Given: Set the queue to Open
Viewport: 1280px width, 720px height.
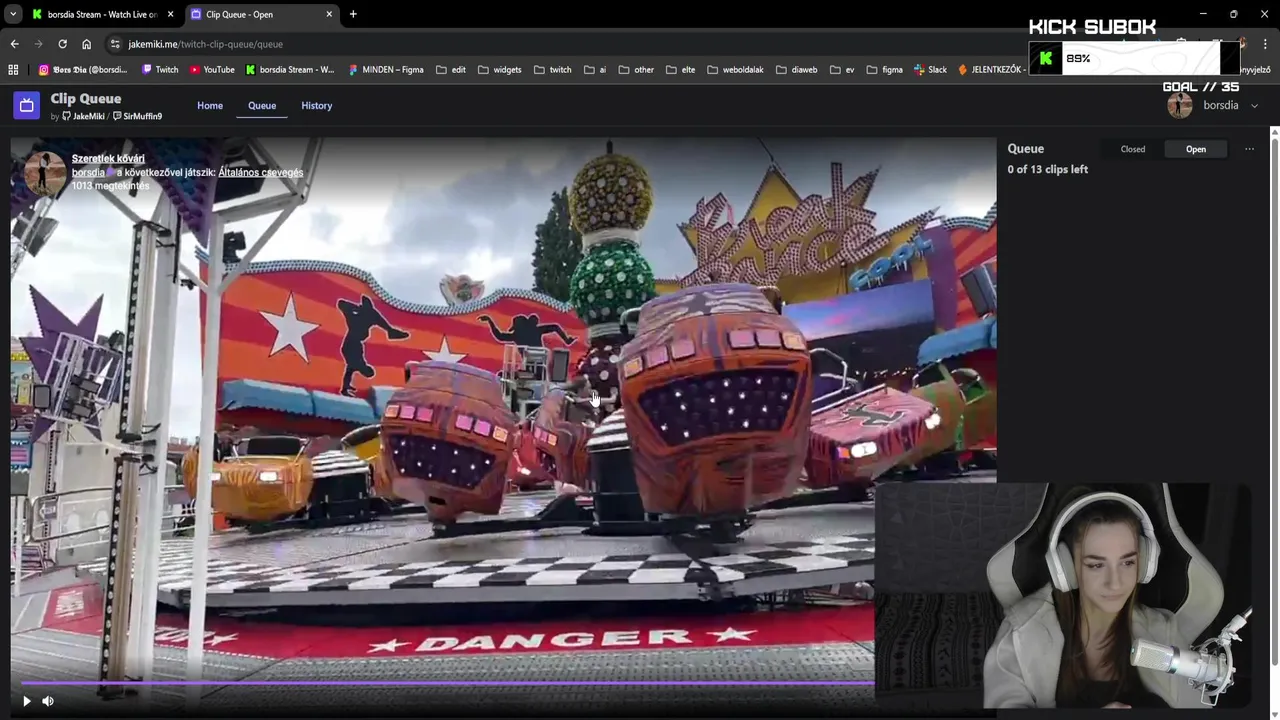Looking at the screenshot, I should click(x=1196, y=149).
